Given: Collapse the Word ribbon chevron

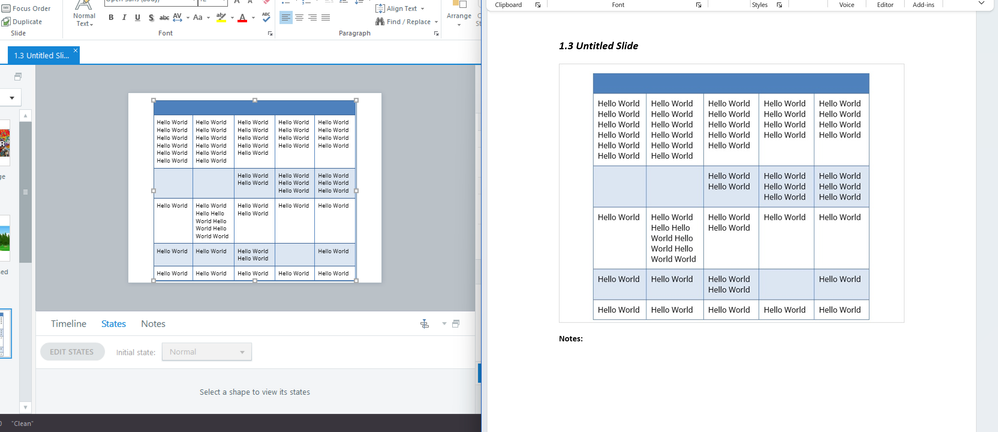Looking at the screenshot, I should pyautogui.click(x=981, y=3).
